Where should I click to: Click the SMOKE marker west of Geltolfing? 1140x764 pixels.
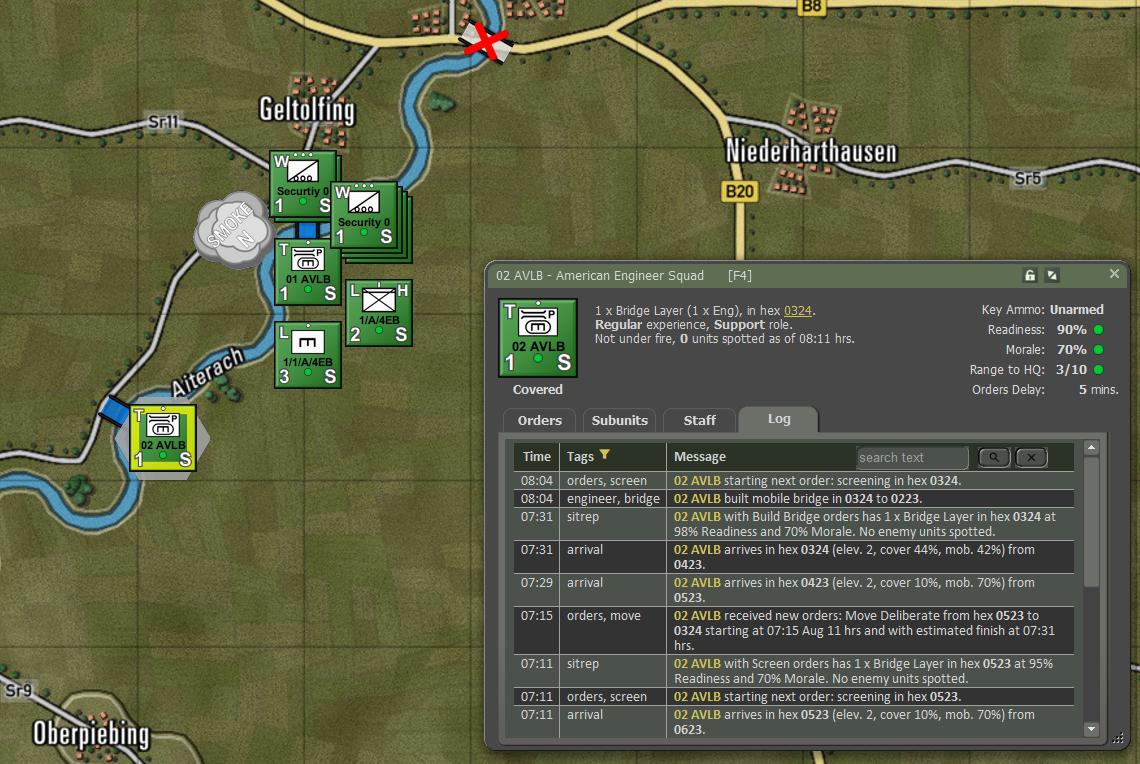coord(232,232)
